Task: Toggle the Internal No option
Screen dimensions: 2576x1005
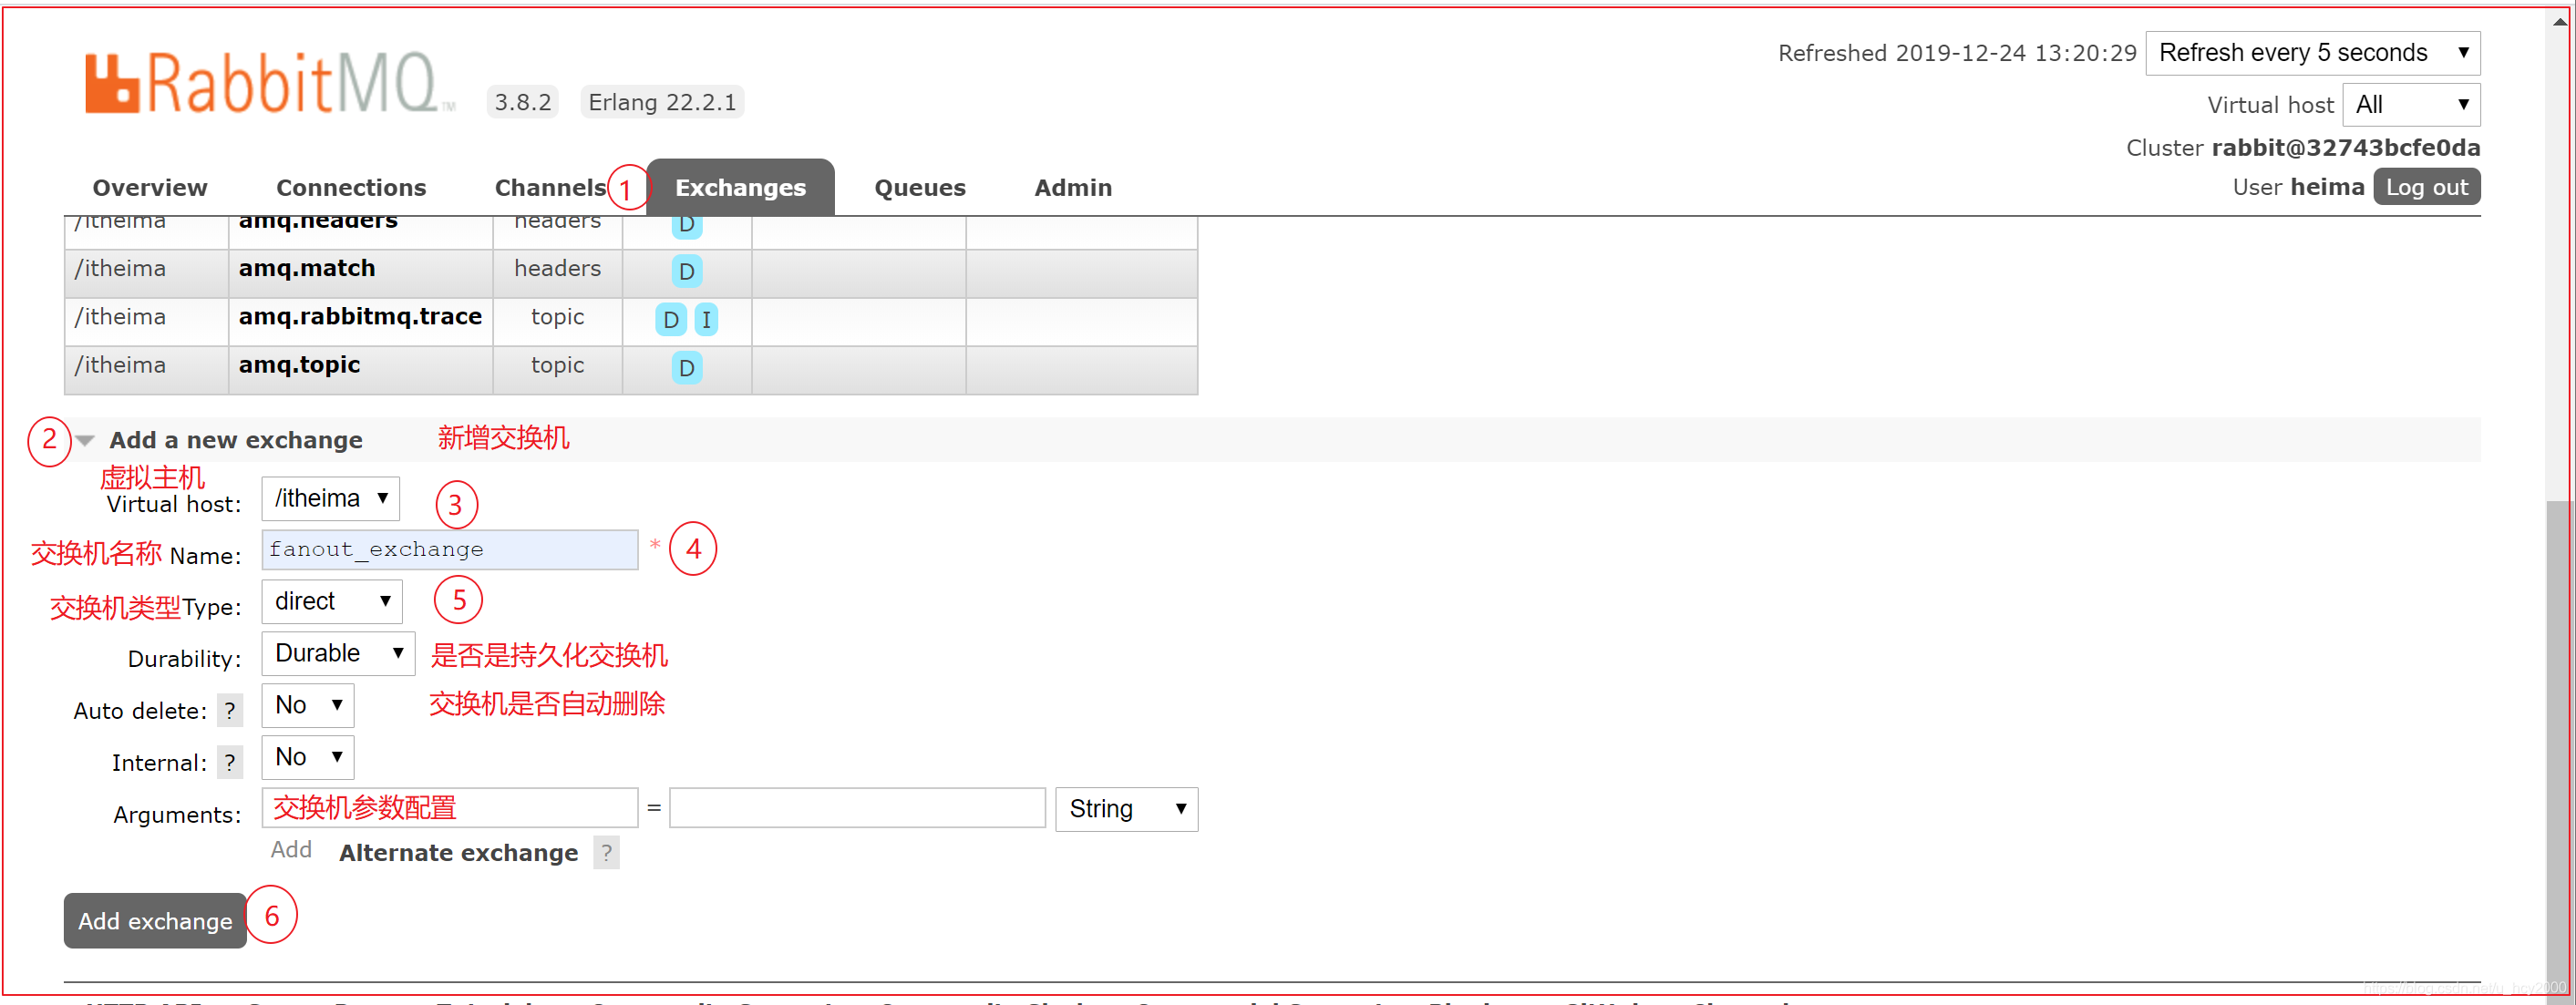Action: tap(330, 755)
